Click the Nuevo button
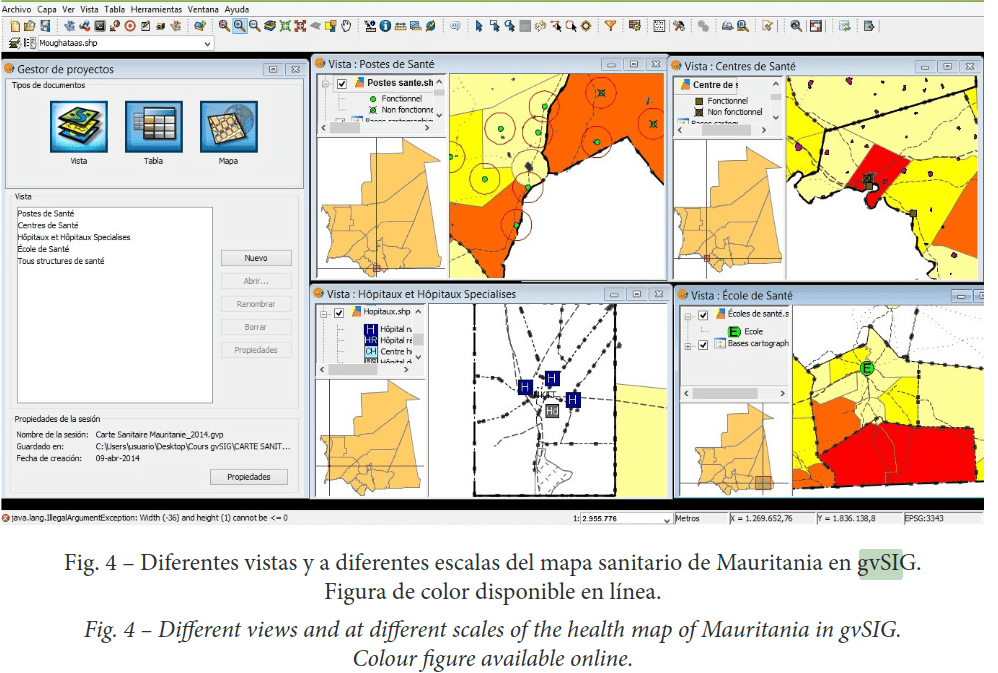 click(x=256, y=258)
